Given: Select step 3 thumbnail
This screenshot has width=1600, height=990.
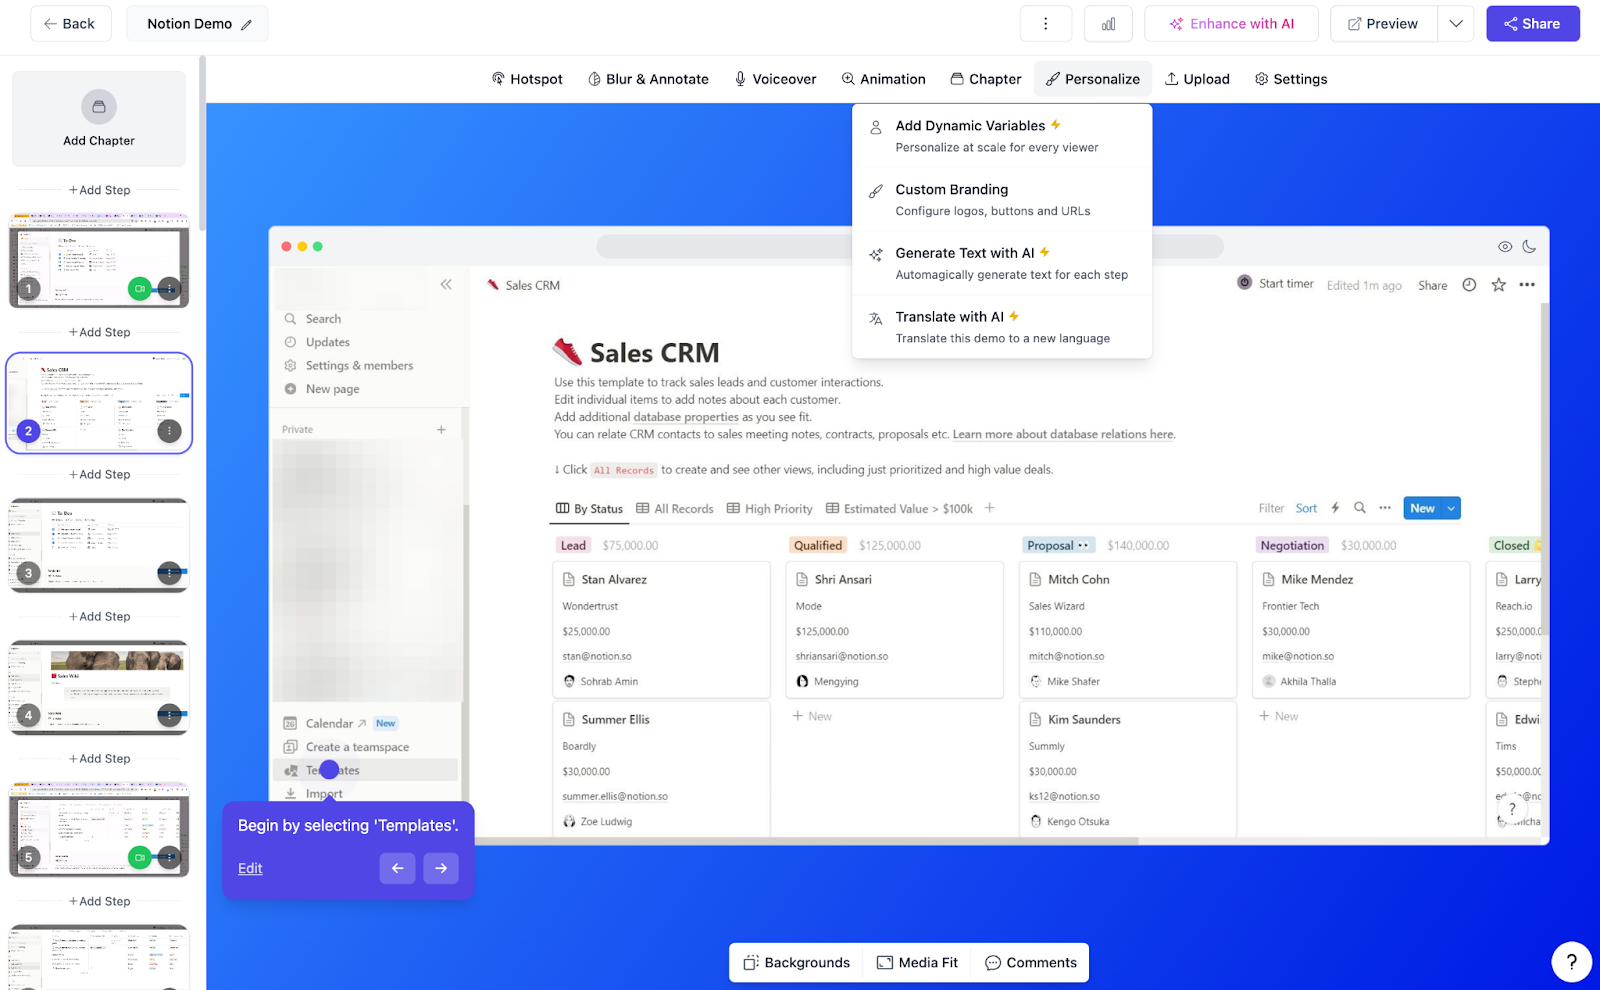Looking at the screenshot, I should tap(99, 545).
